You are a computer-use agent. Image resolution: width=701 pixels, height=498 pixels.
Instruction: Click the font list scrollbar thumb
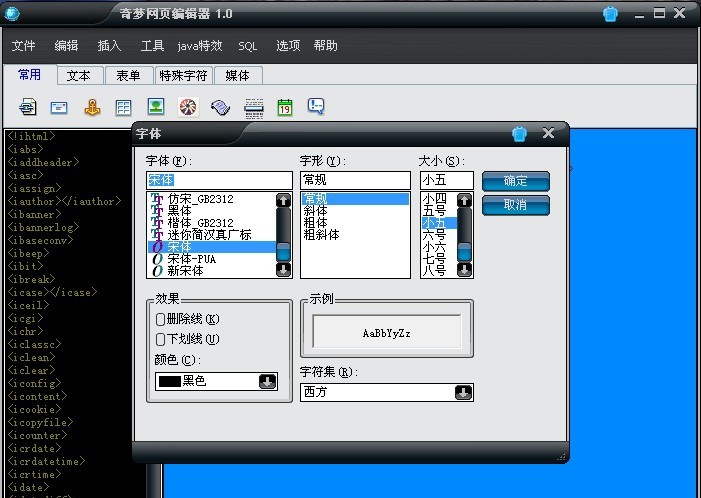coord(283,251)
